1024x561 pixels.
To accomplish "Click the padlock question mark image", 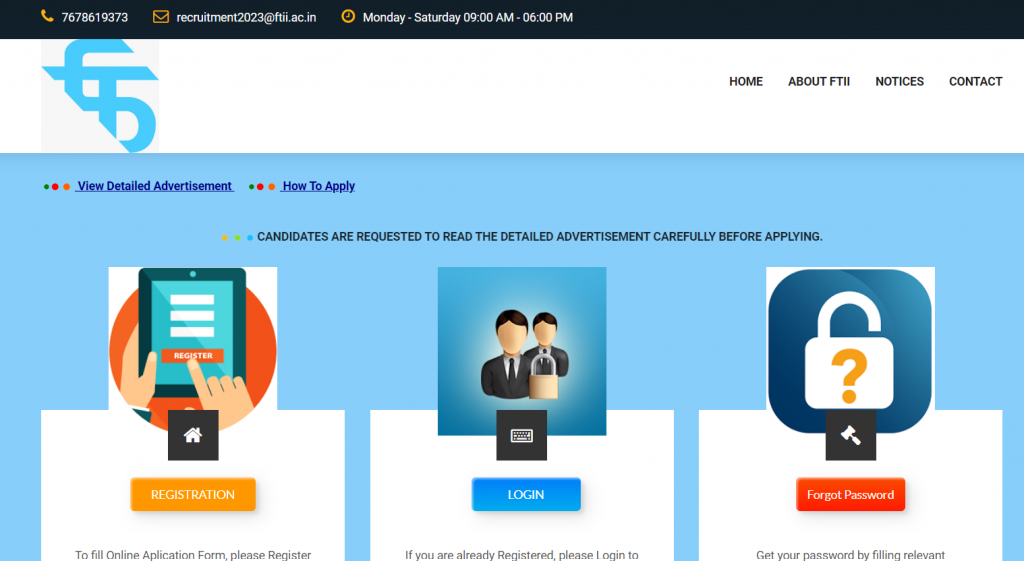I will [x=850, y=340].
